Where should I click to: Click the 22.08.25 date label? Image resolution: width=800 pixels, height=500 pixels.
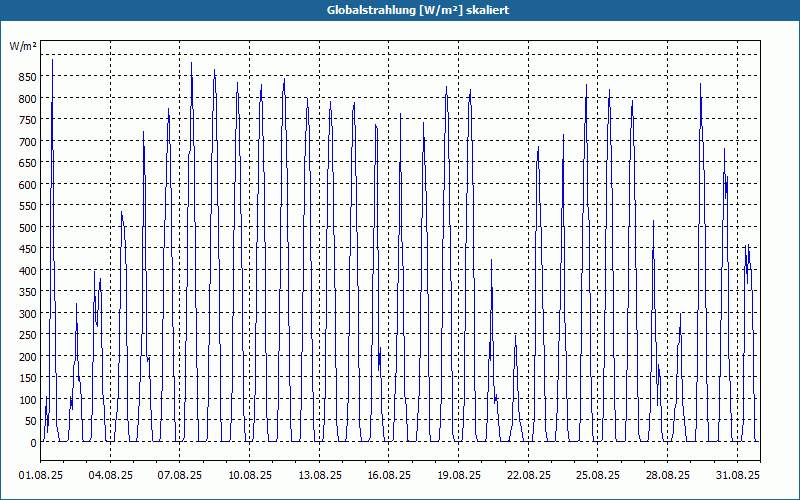(529, 476)
